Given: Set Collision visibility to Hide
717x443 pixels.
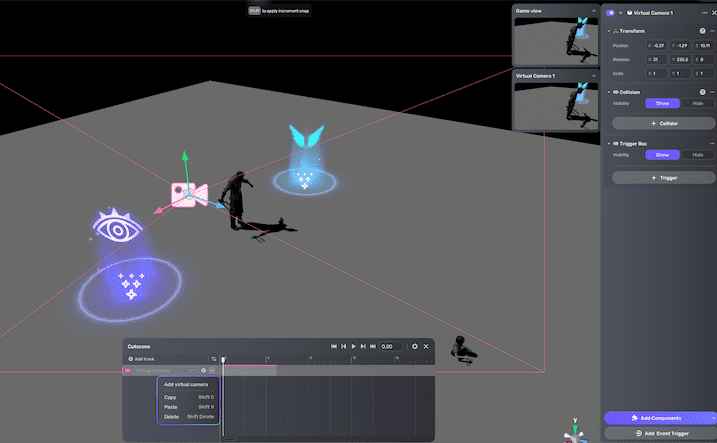Looking at the screenshot, I should click(x=697, y=103).
